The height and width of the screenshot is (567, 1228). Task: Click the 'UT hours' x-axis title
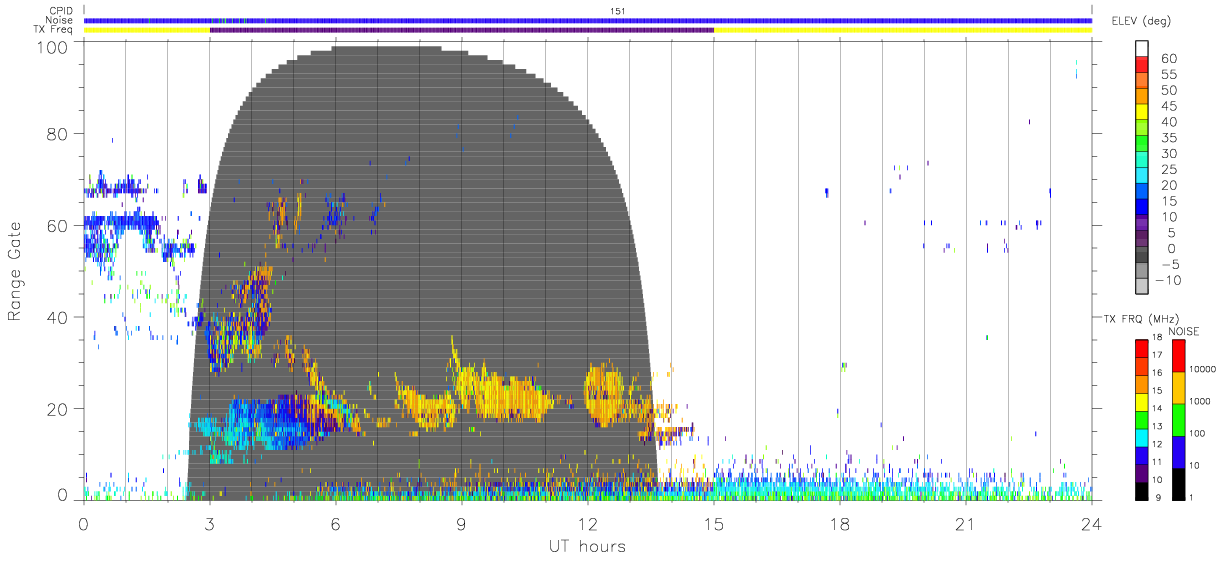[586, 547]
